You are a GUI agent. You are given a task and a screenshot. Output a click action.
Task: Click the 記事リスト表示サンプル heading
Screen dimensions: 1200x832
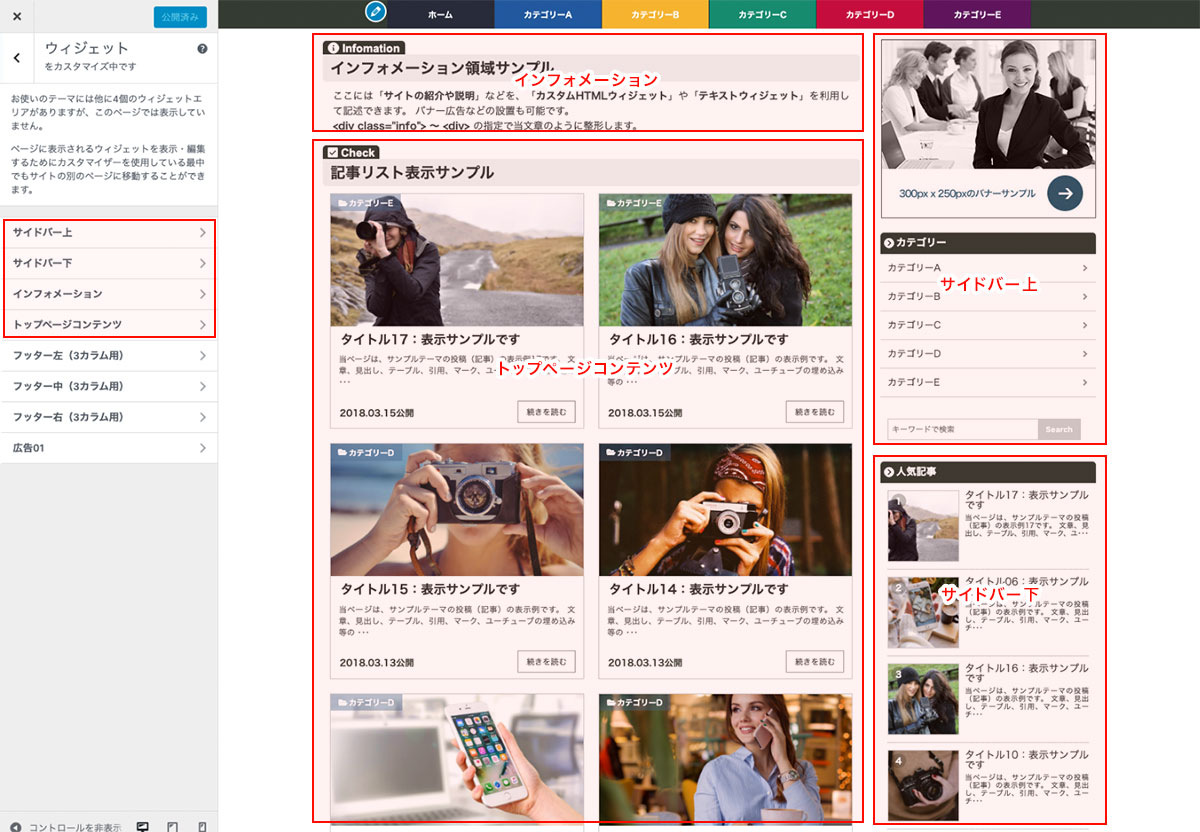click(x=412, y=172)
